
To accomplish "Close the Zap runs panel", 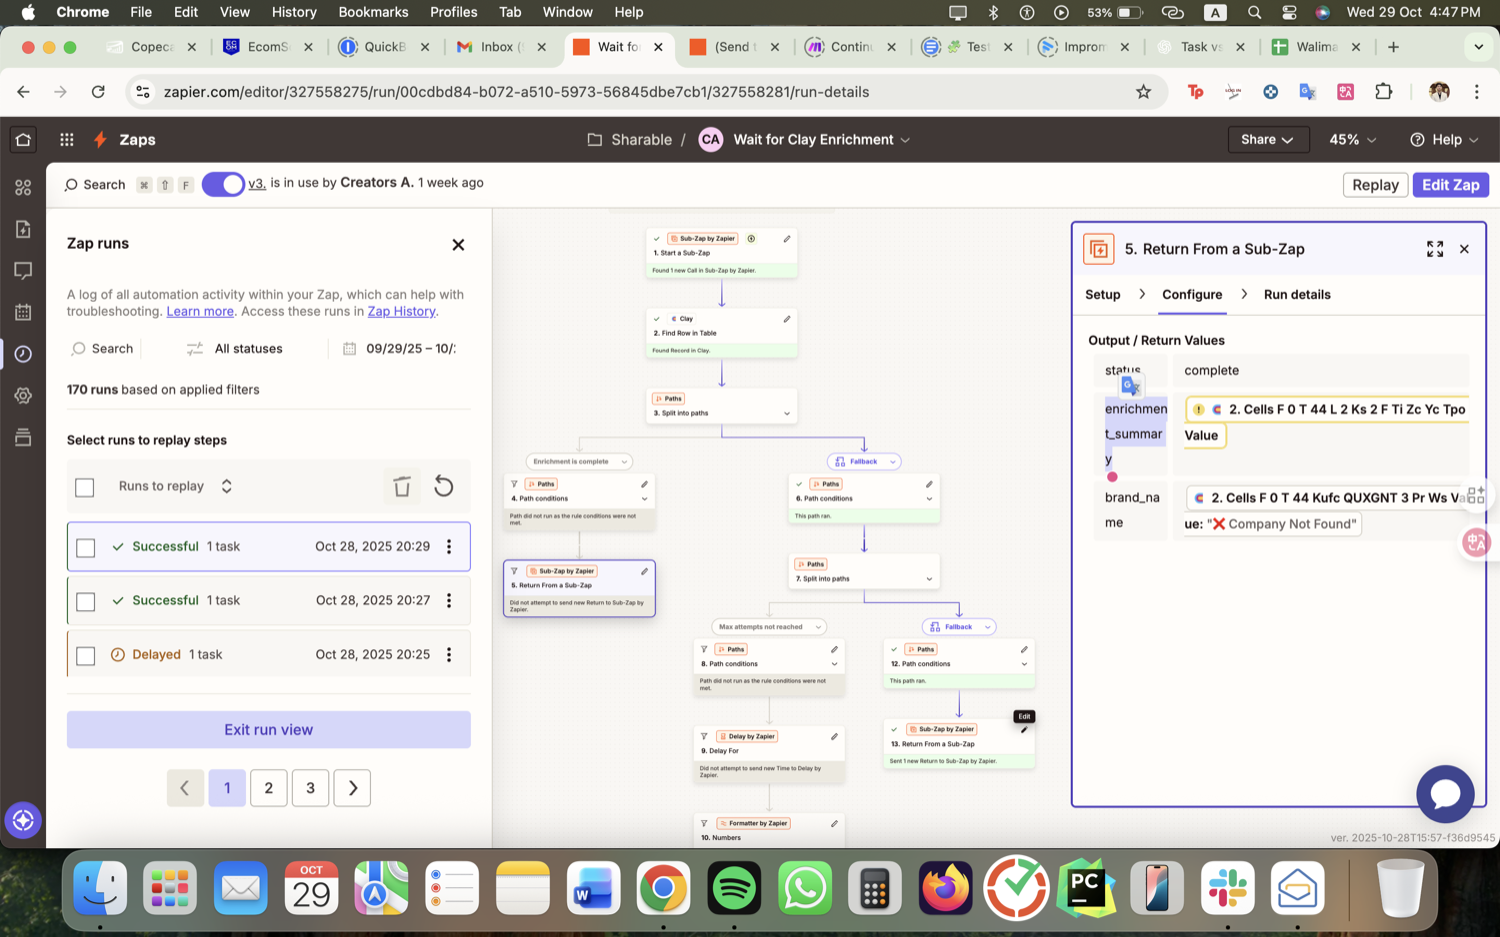I will pos(458,245).
